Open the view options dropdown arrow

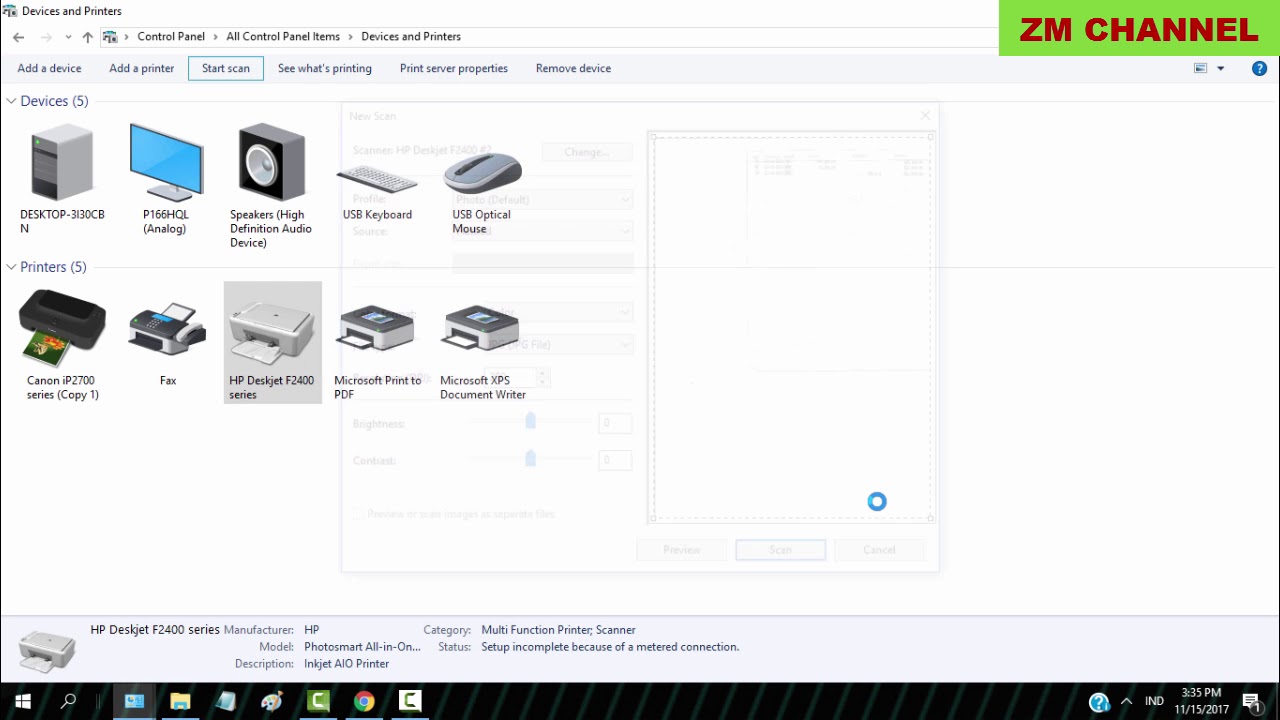click(x=1220, y=68)
